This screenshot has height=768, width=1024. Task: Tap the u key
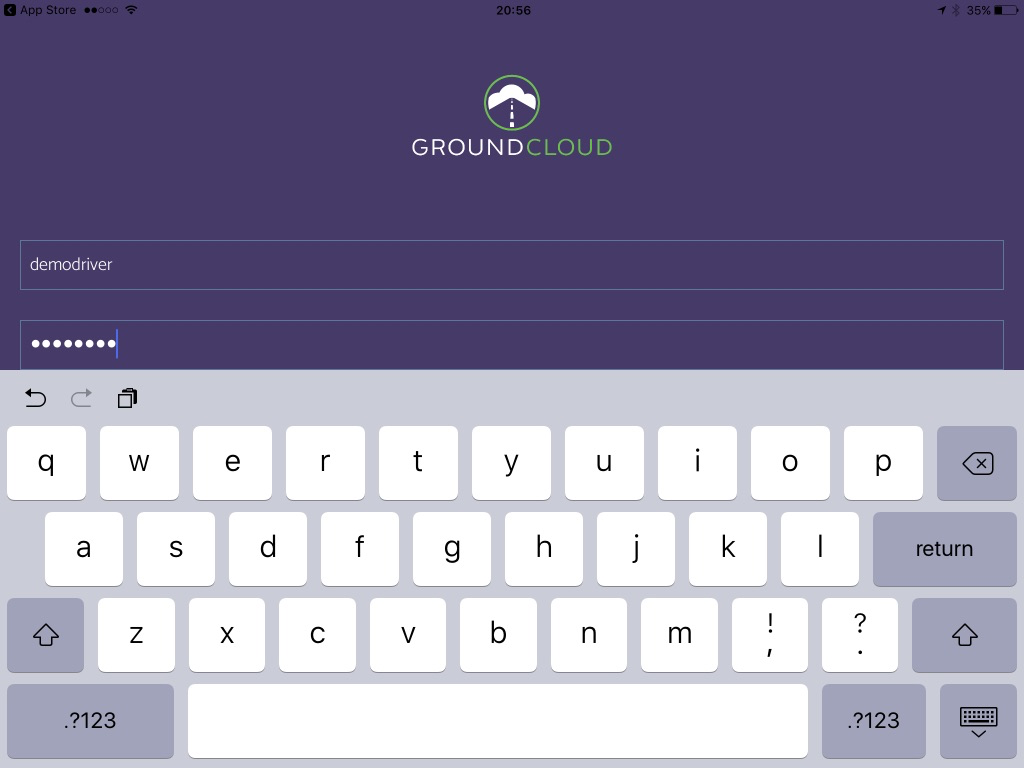(604, 463)
